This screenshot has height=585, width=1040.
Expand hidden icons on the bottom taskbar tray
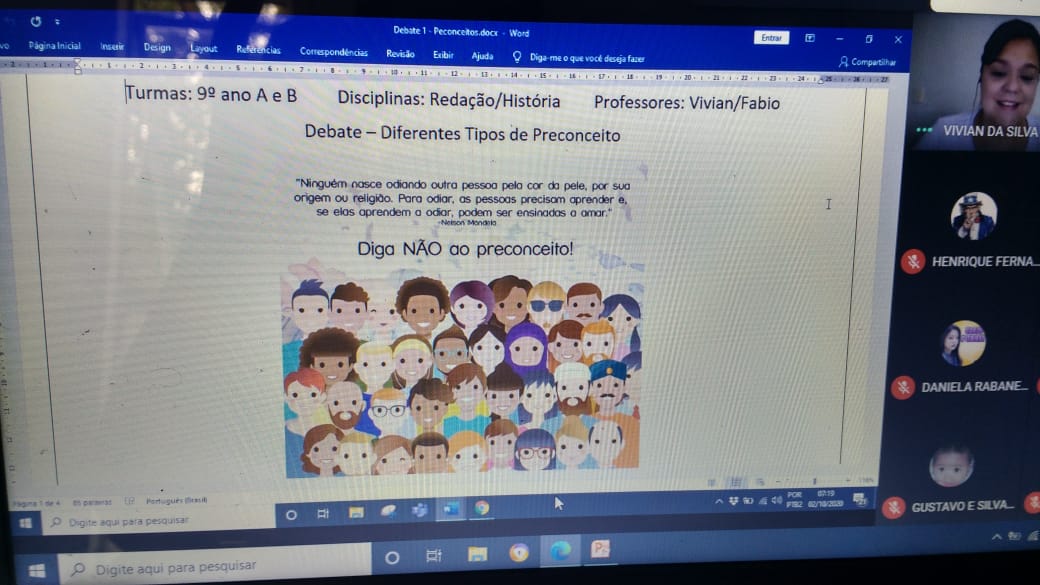(996, 537)
